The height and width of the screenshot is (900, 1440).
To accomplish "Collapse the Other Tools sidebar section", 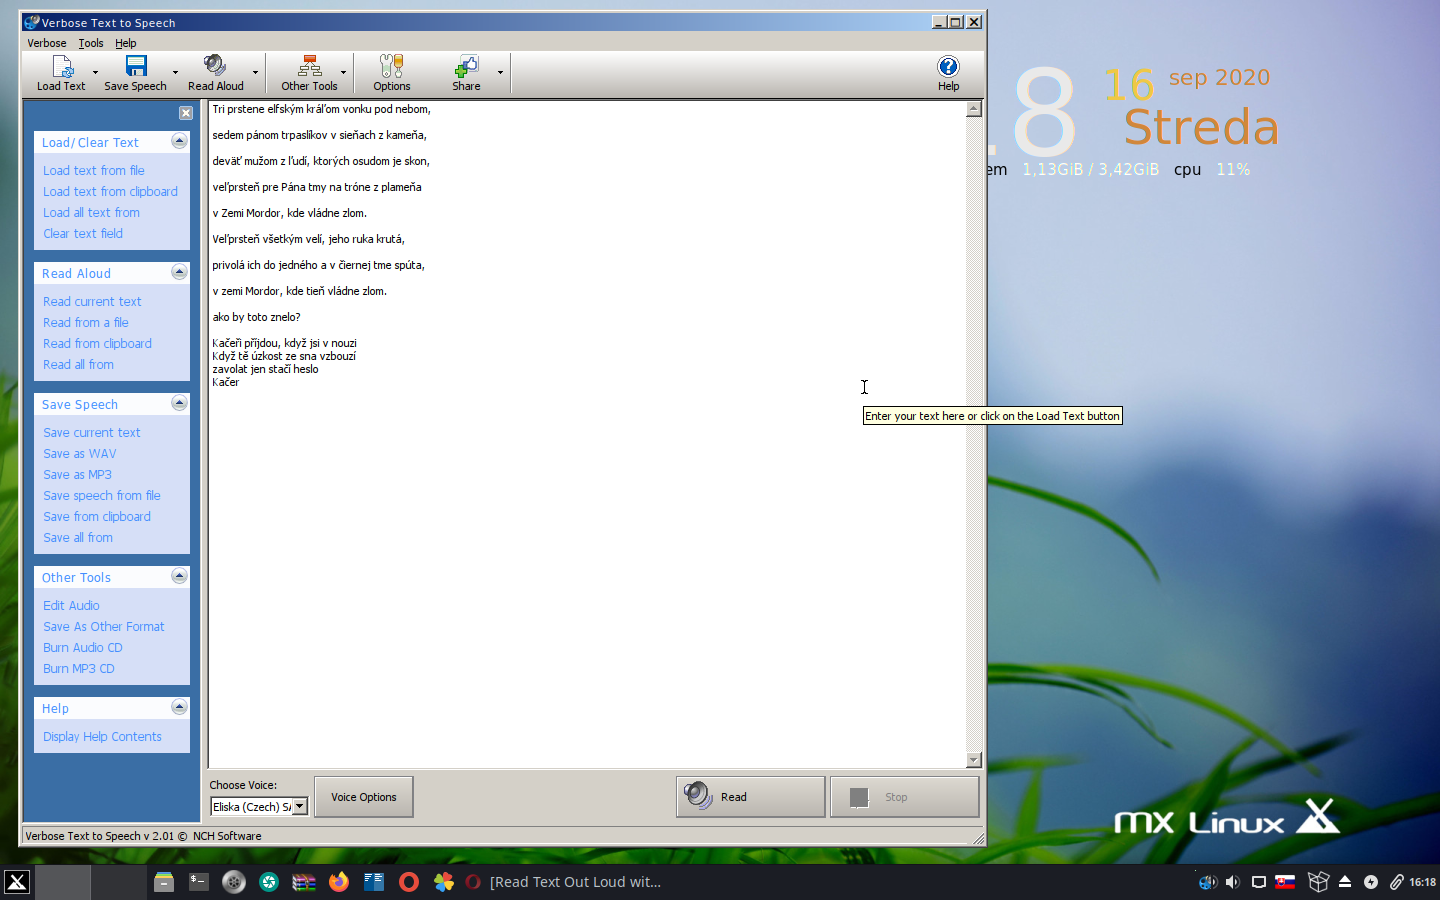I will [x=179, y=576].
